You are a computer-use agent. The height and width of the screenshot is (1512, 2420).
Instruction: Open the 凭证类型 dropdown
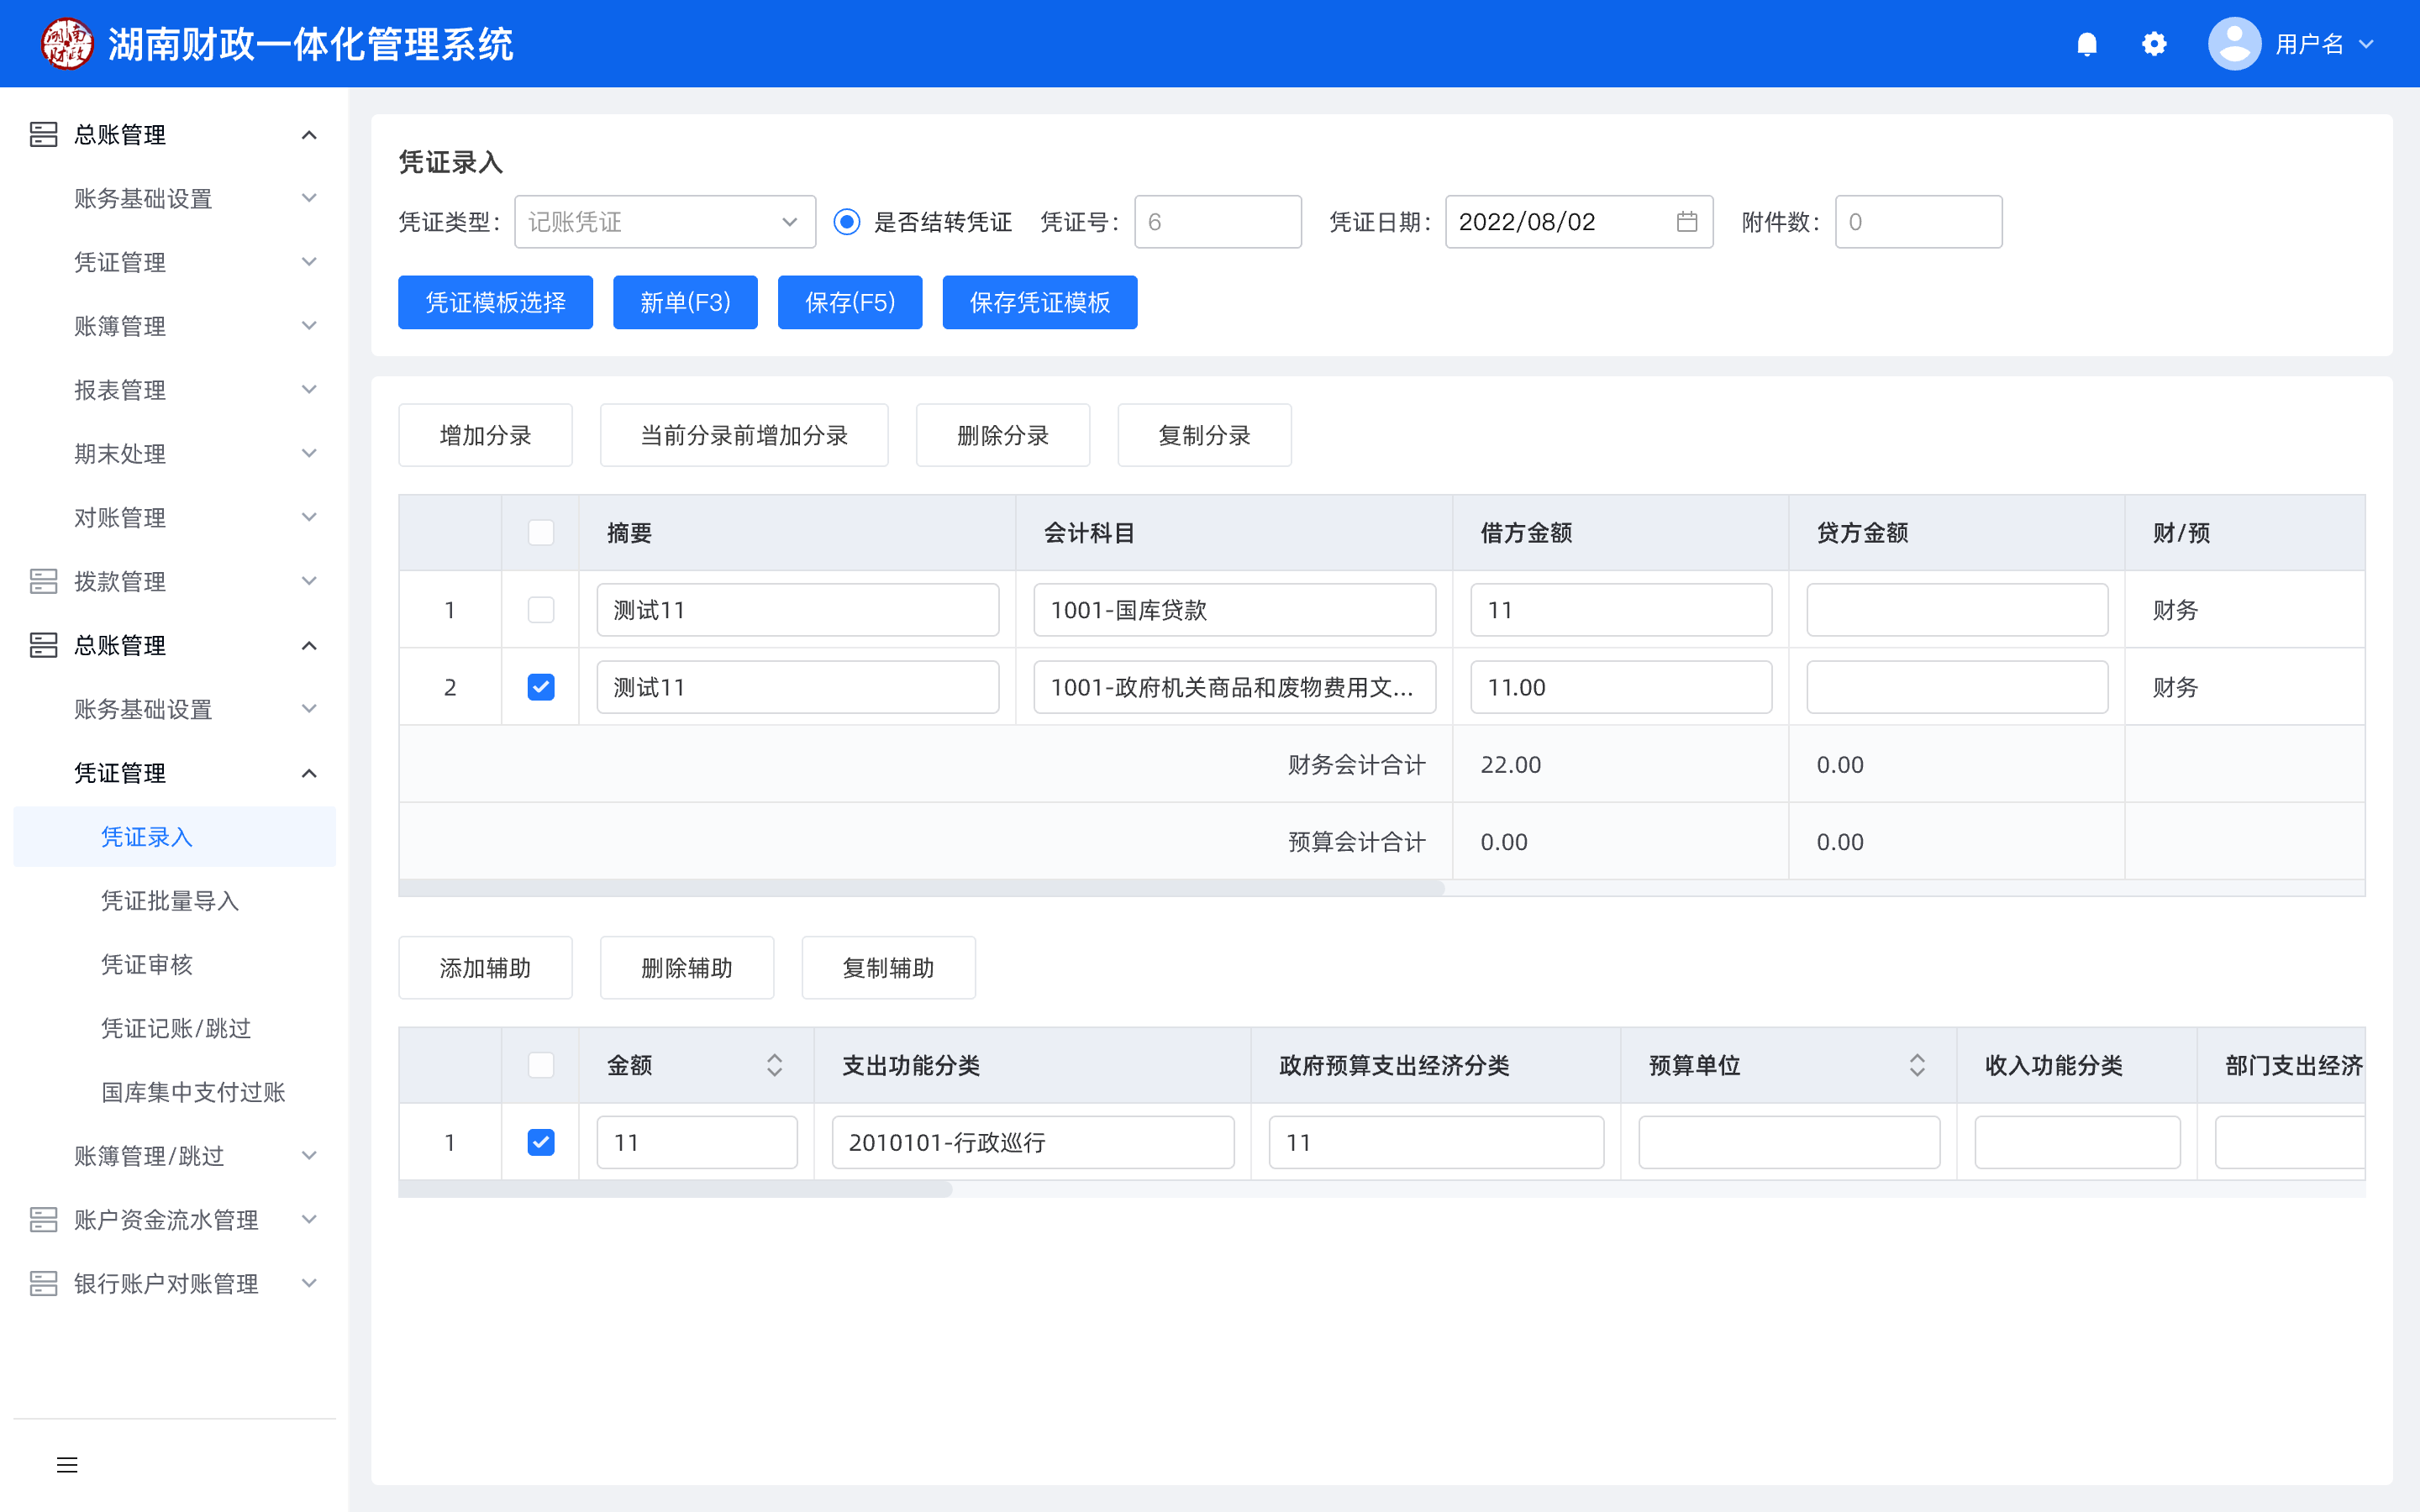[664, 222]
